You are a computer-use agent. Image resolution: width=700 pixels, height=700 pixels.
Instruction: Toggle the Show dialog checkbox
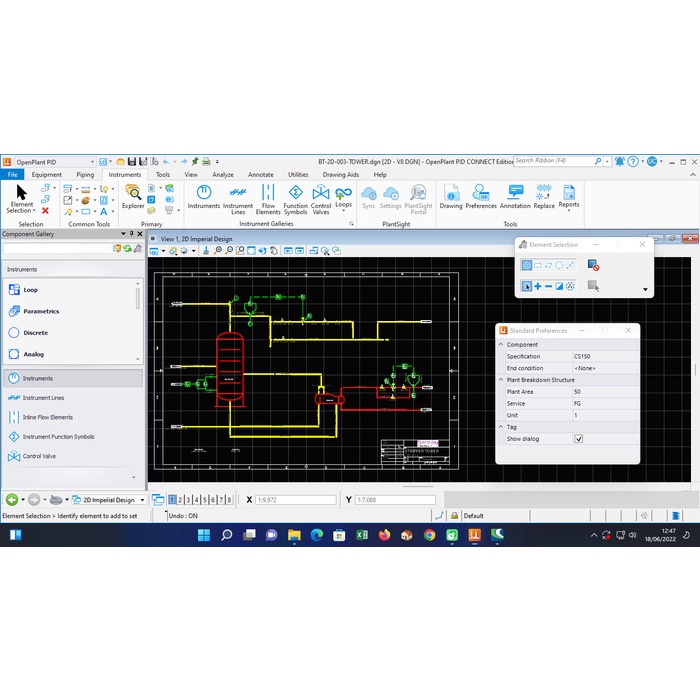[x=579, y=439]
